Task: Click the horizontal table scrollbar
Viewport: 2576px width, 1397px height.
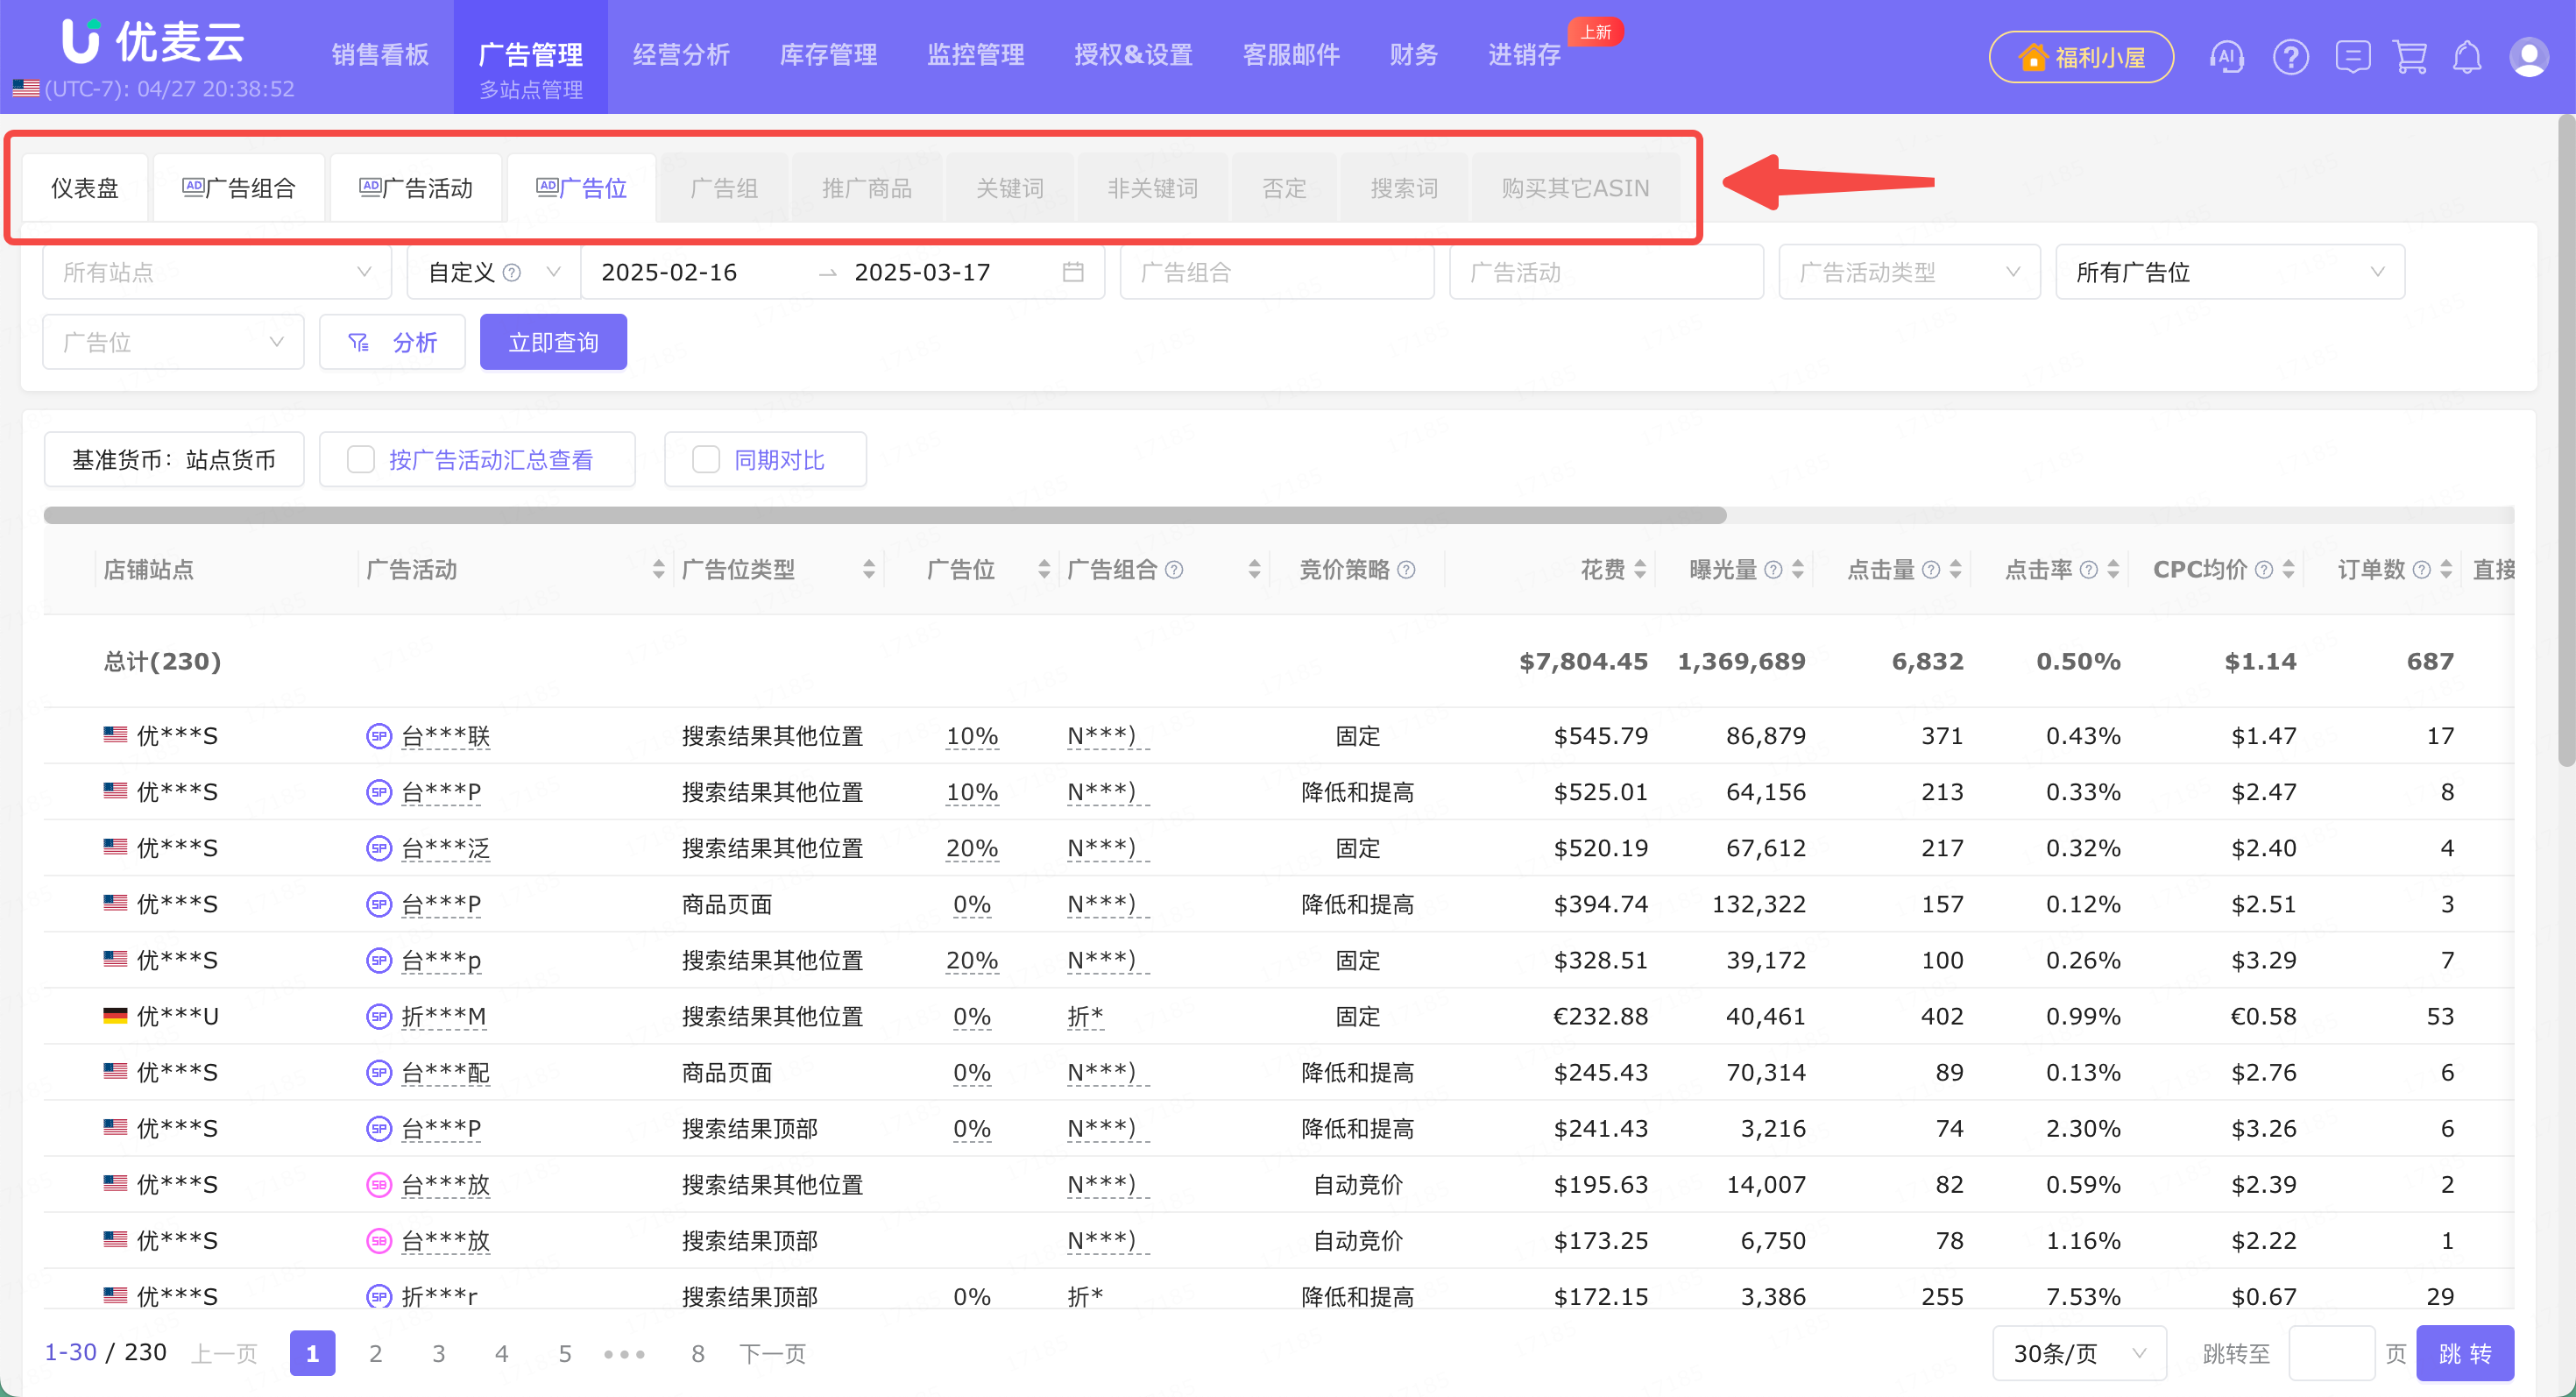Action: [885, 515]
